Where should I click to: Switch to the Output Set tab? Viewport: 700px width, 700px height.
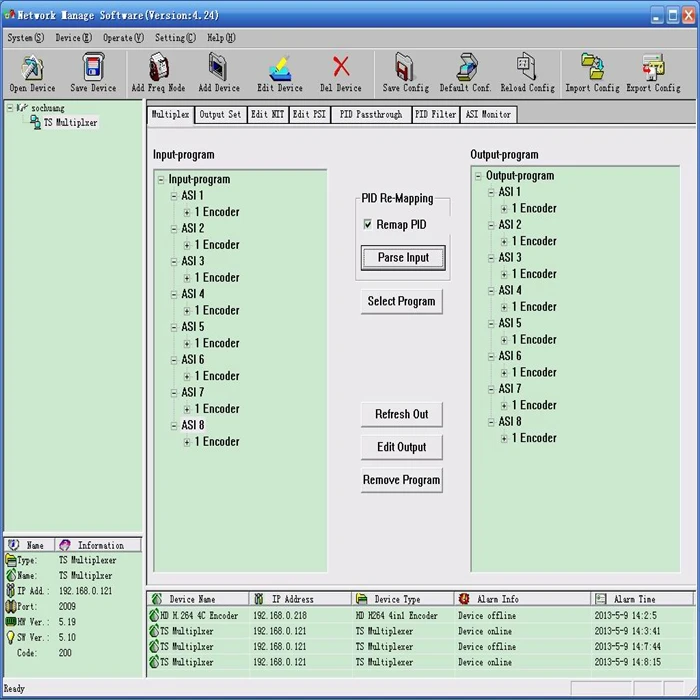coord(220,115)
